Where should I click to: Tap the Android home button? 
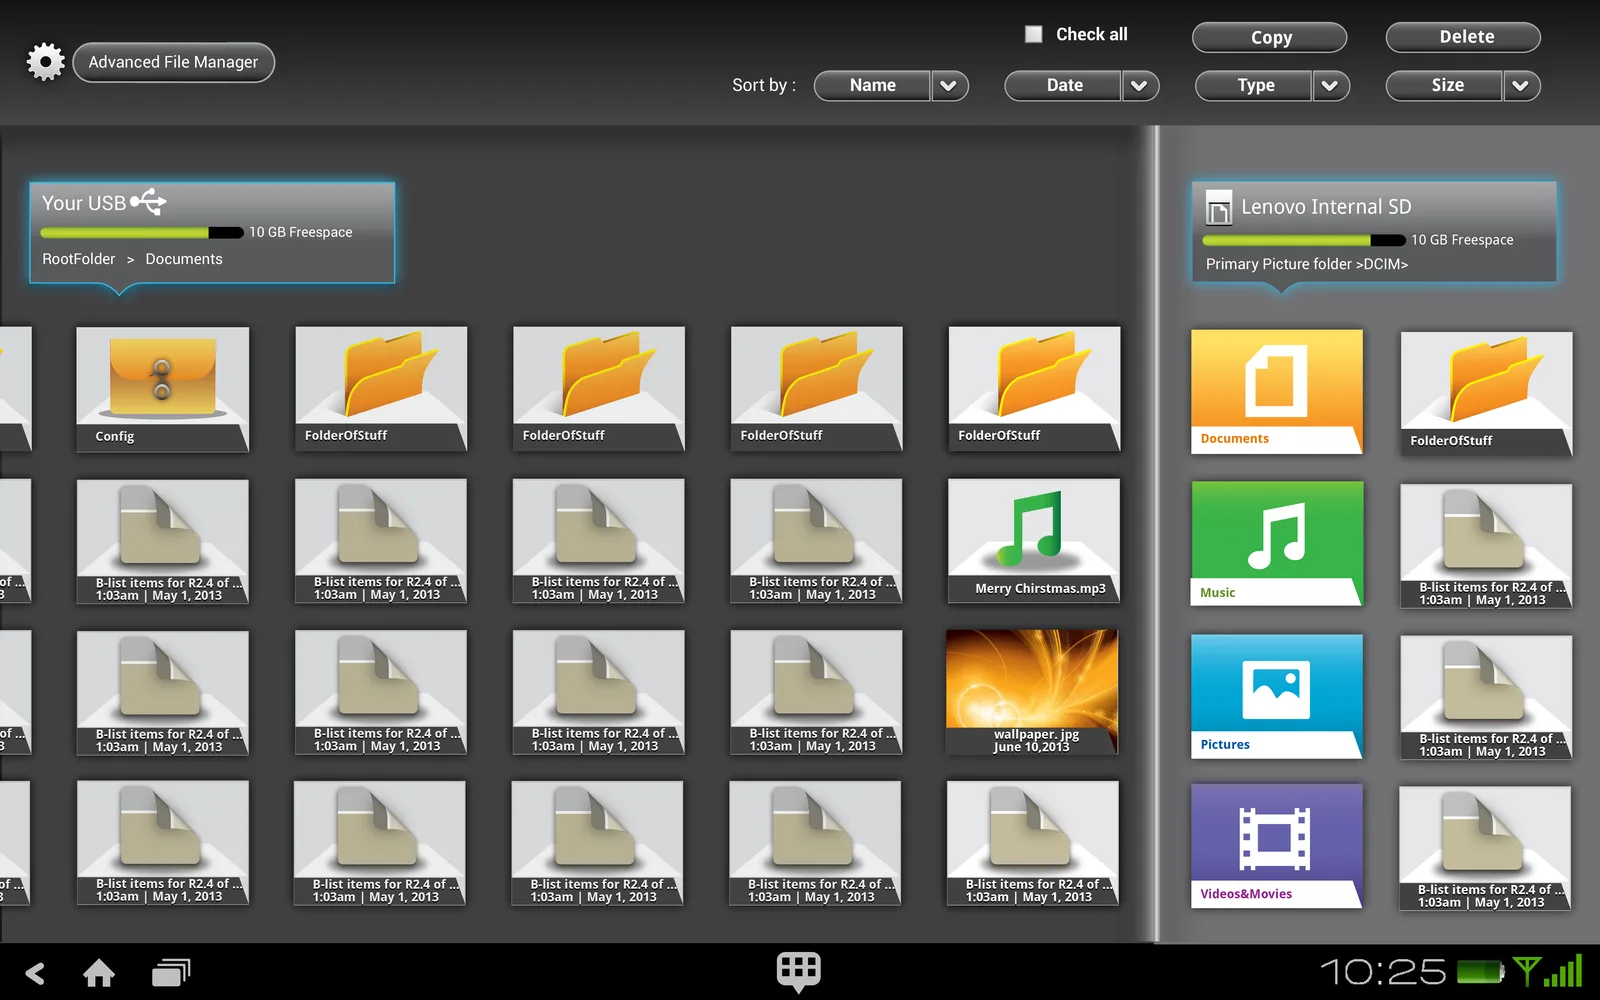pyautogui.click(x=99, y=973)
